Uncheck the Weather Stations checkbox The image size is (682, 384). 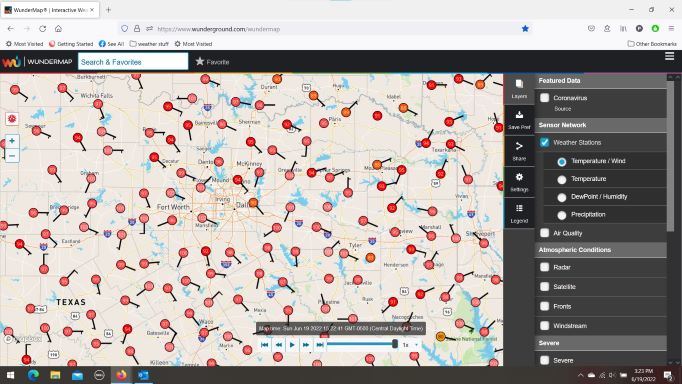545,142
